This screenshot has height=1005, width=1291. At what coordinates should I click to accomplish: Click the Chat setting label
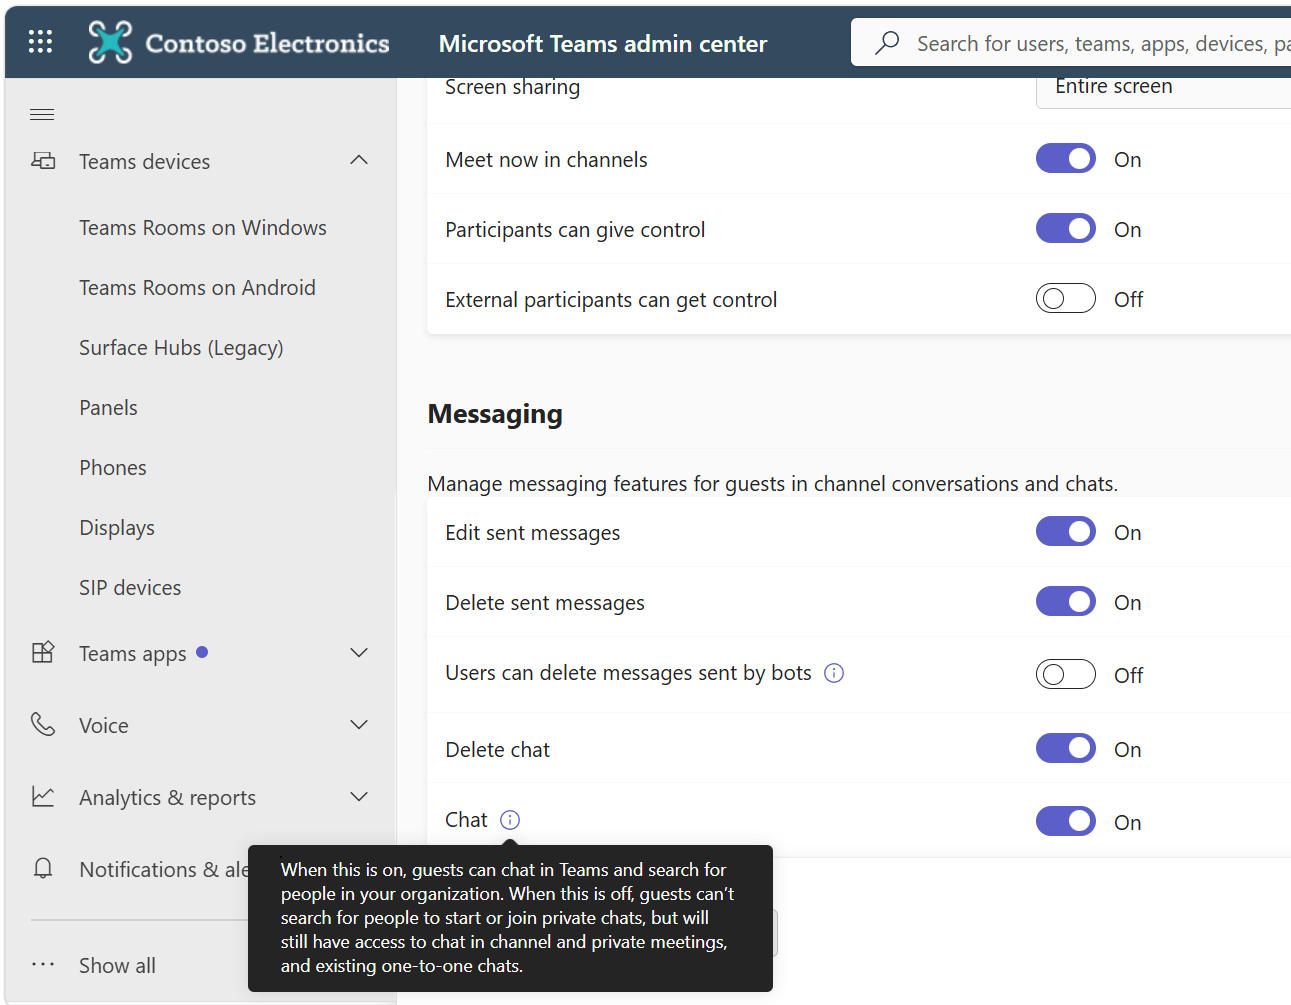pos(466,820)
